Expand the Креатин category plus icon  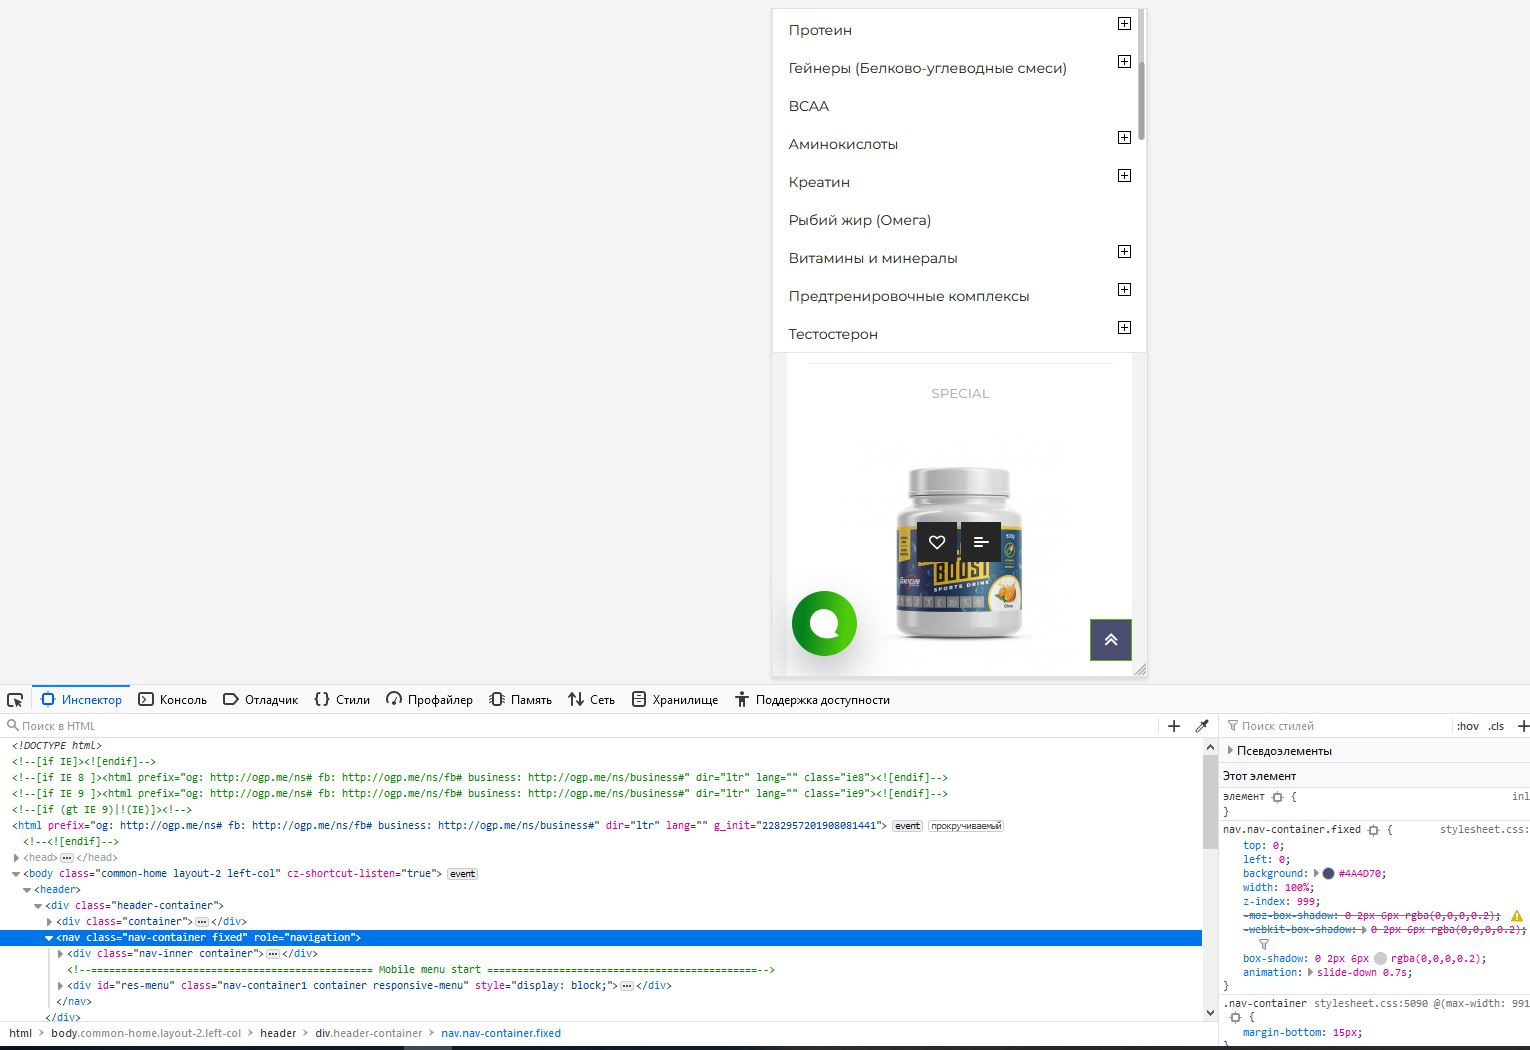point(1124,175)
